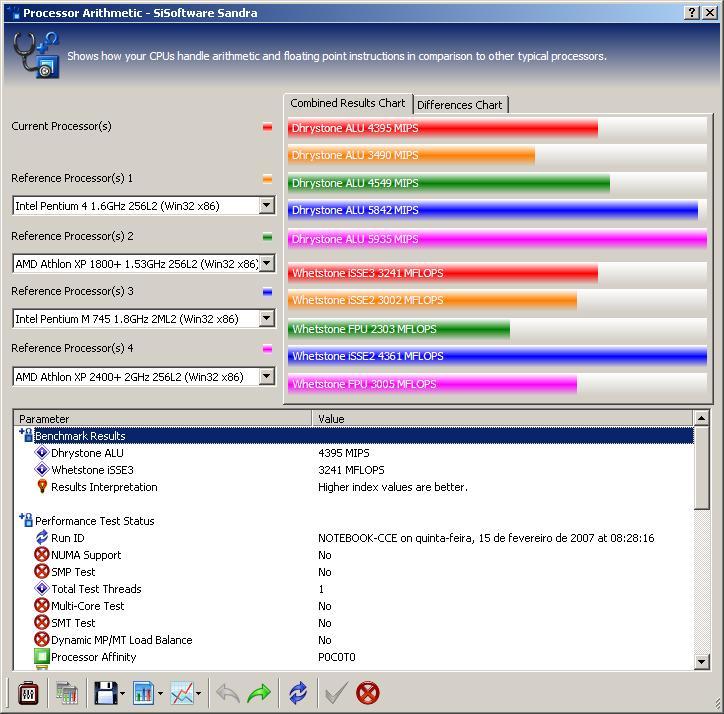Click the red Current Processor color swatch
724x714 pixels.
click(x=267, y=127)
